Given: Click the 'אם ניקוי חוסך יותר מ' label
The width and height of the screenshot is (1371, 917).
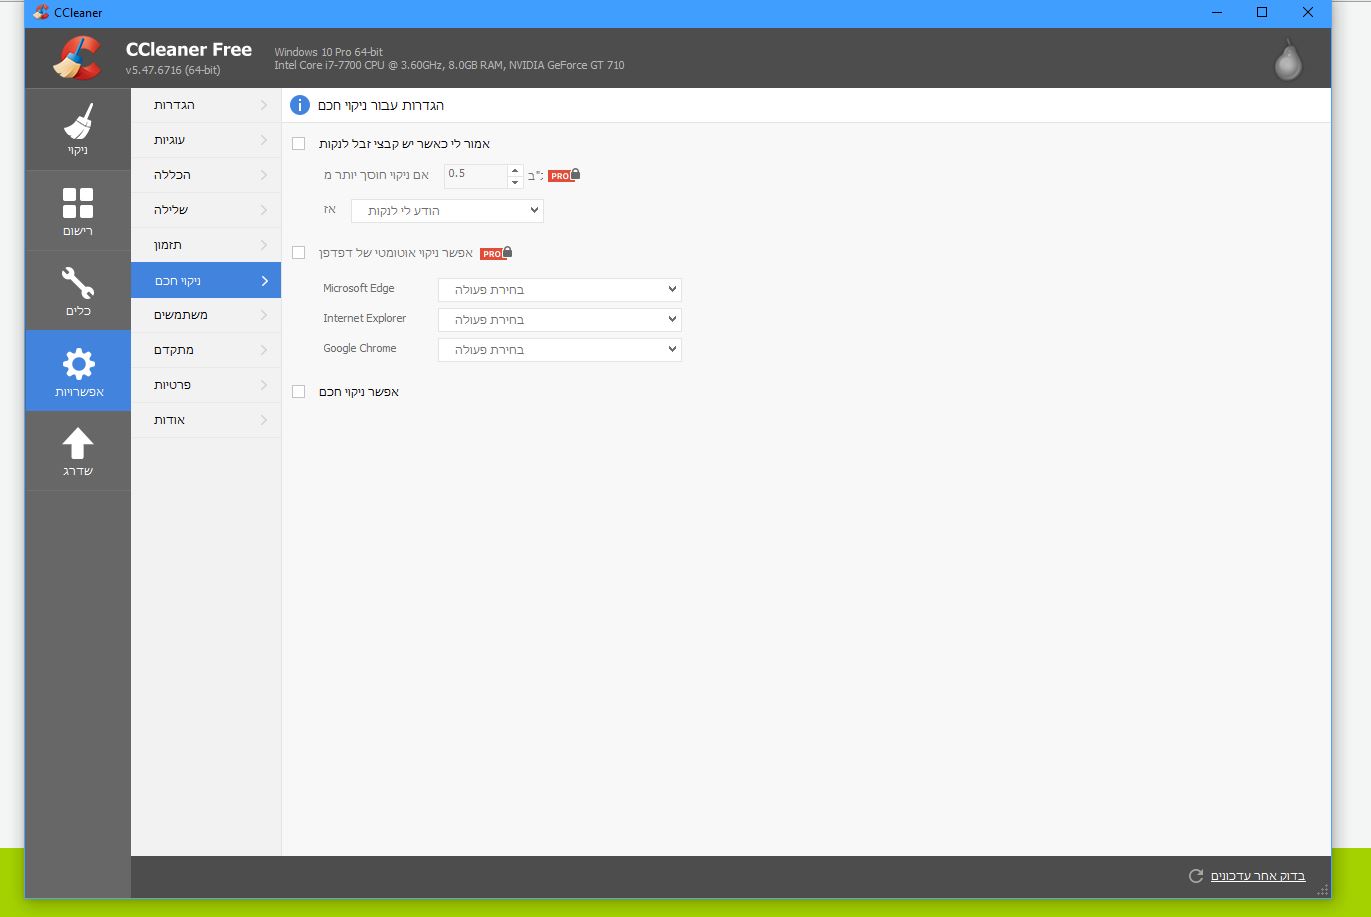Looking at the screenshot, I should [x=377, y=175].
